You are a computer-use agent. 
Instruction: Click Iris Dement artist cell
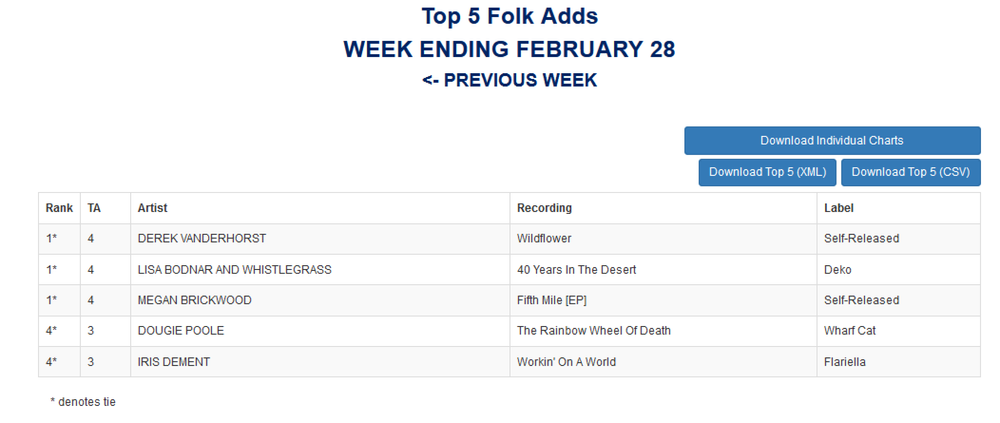point(320,362)
